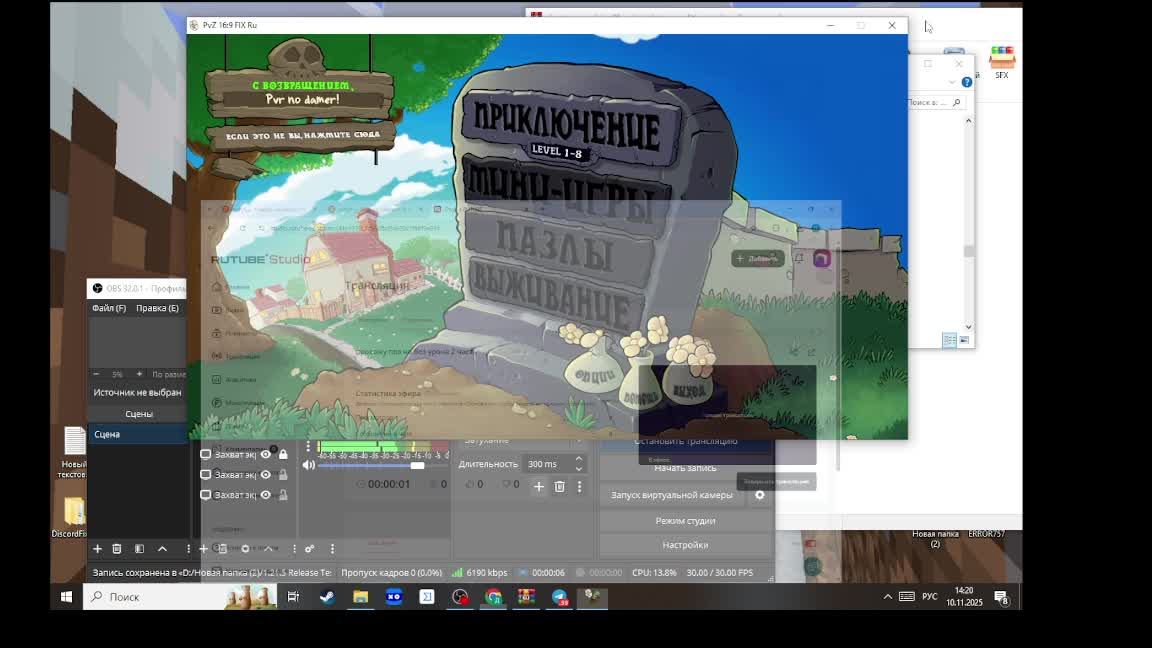Image resolution: width=1152 pixels, height=648 pixels.
Task: Open WinRAR from the taskbar
Action: pos(526,597)
